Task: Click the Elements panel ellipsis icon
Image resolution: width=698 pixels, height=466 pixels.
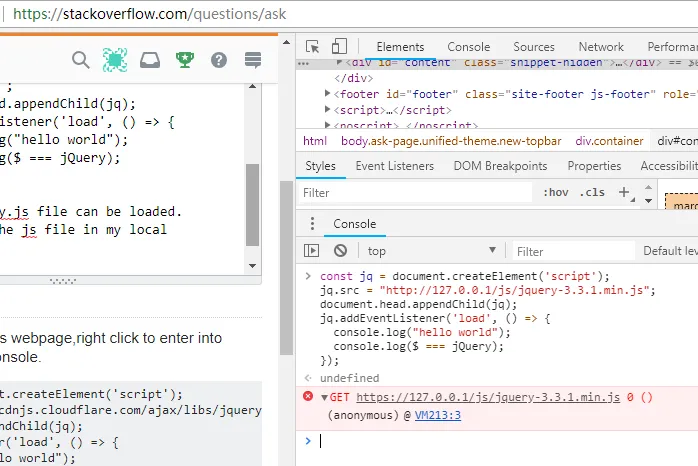Action: pos(303,64)
